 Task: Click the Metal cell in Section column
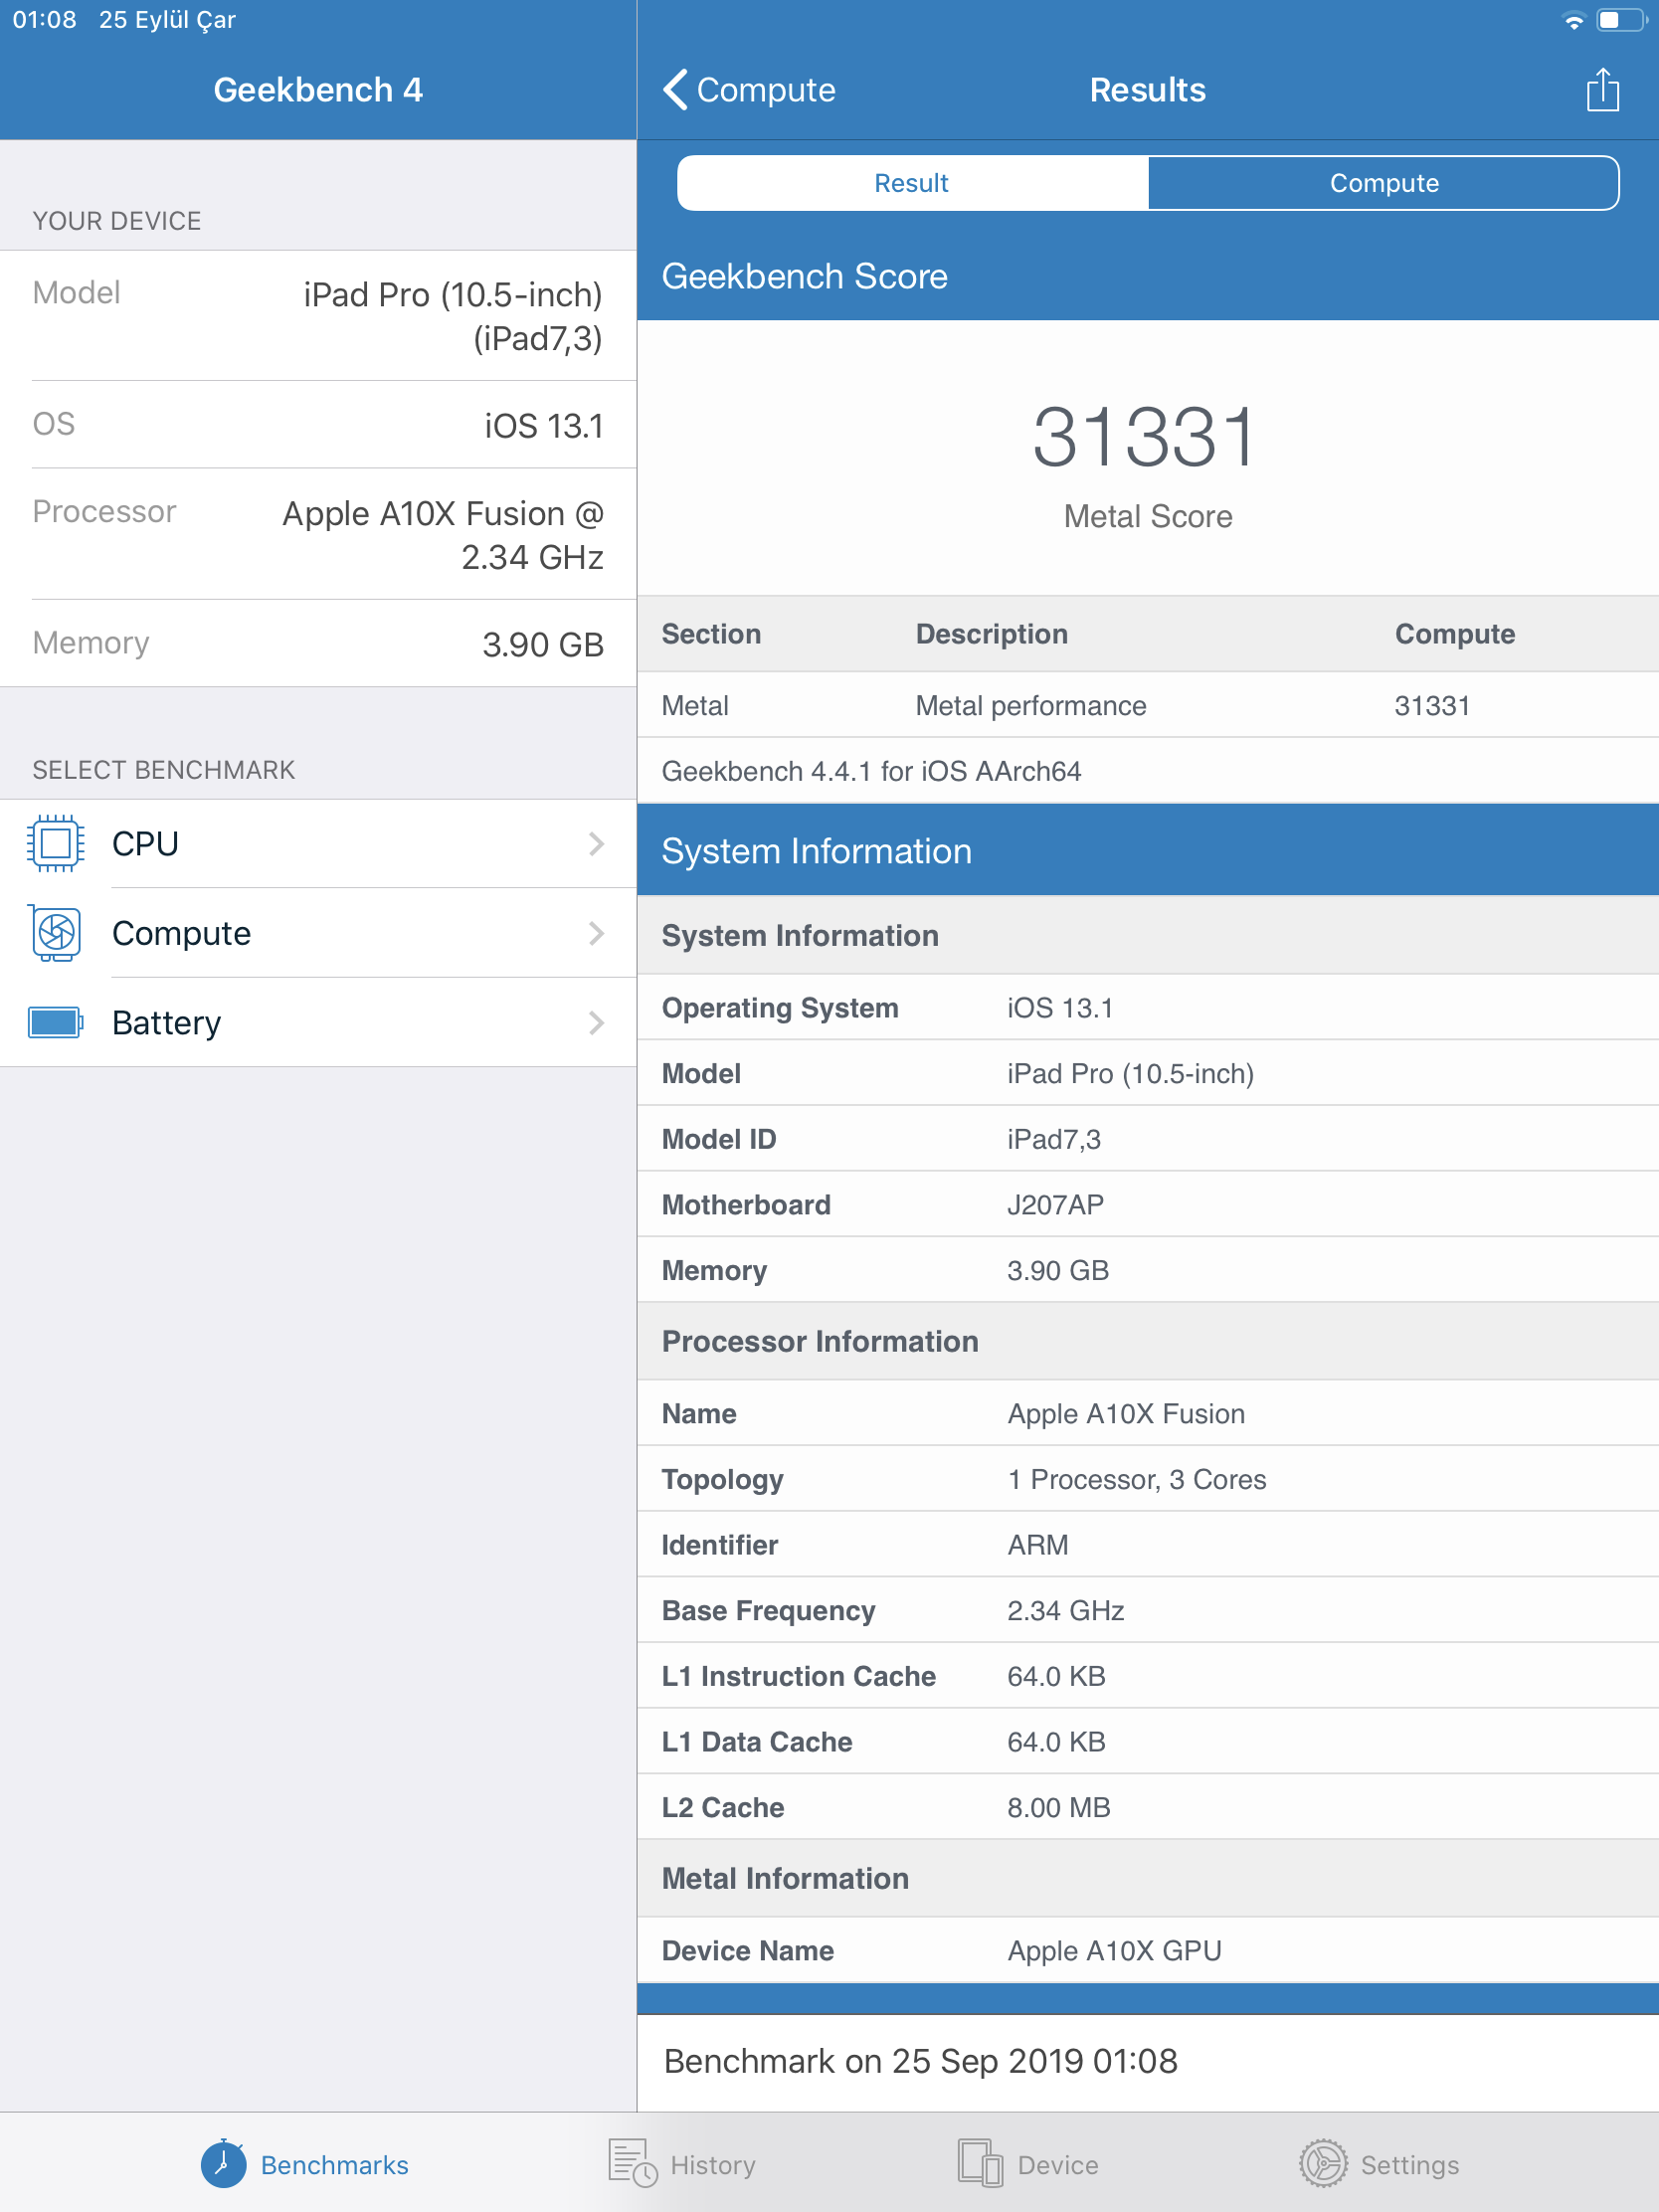point(695,706)
